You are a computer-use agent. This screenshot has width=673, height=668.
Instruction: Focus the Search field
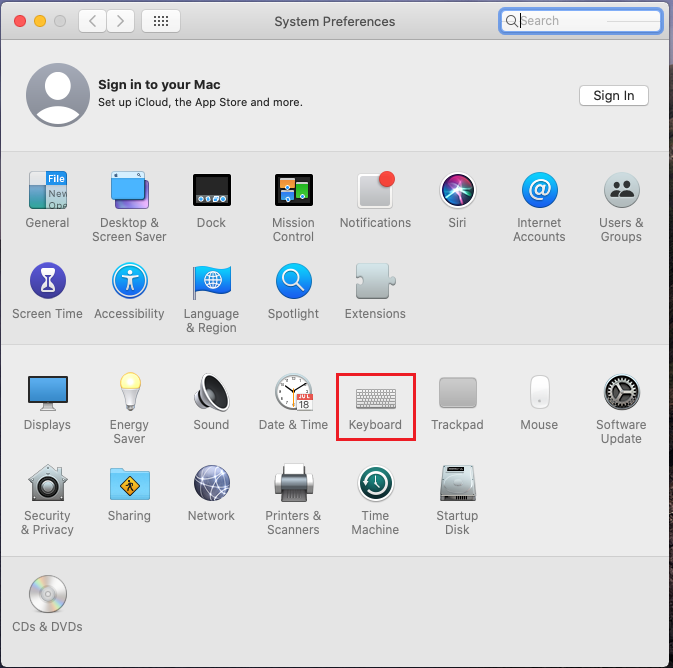581,21
